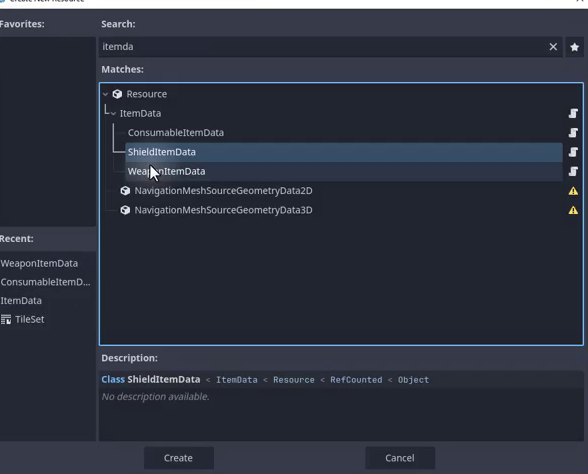
Task: Select ShieldItemData in the matches tree
Action: coord(344,152)
